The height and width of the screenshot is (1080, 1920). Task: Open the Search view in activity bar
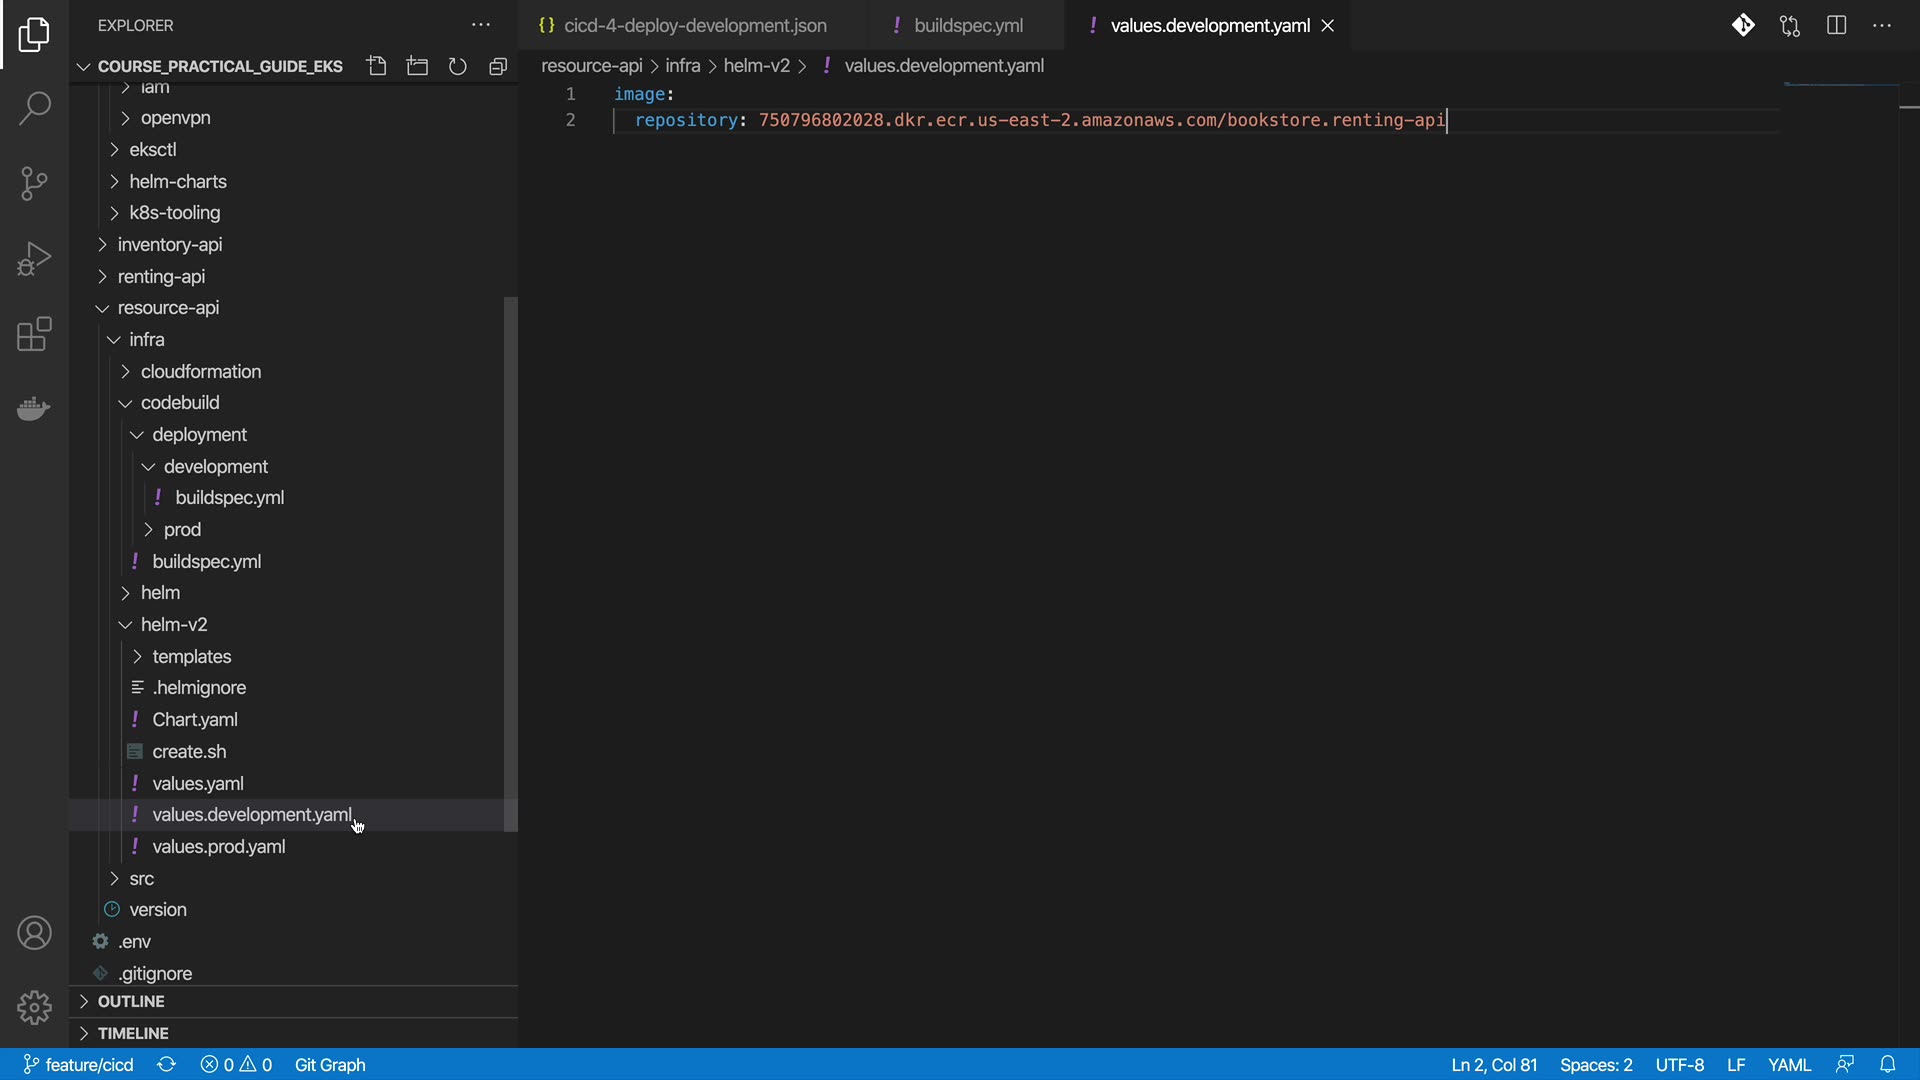(x=34, y=108)
